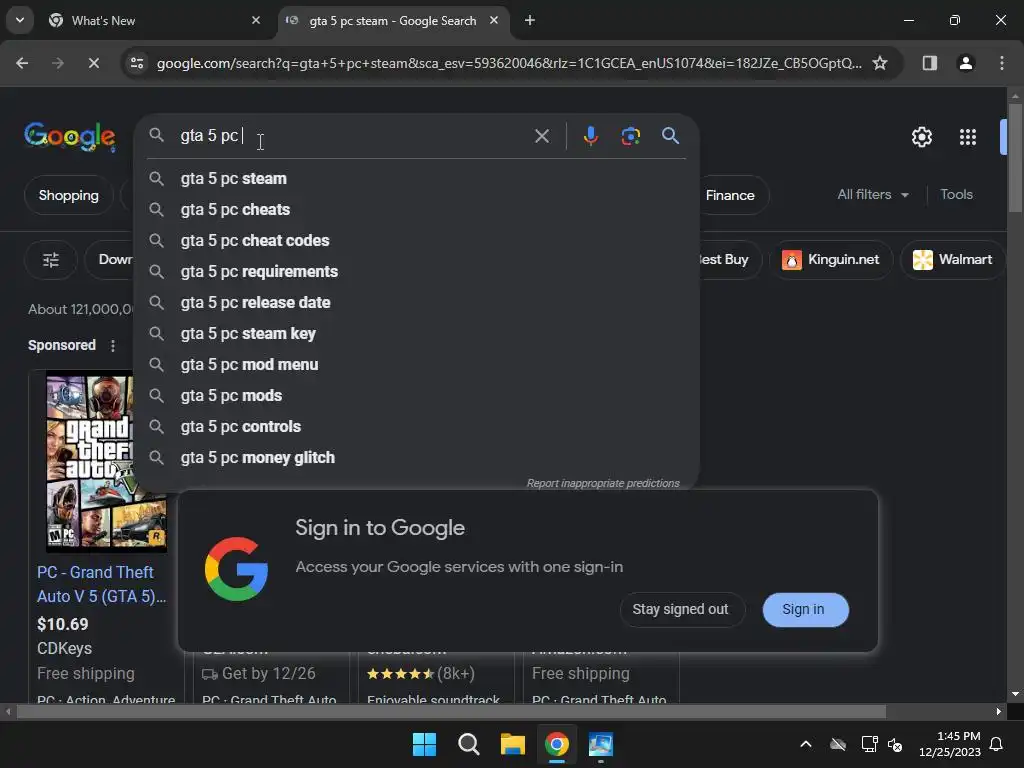Click in the Google search input field

(x=353, y=136)
